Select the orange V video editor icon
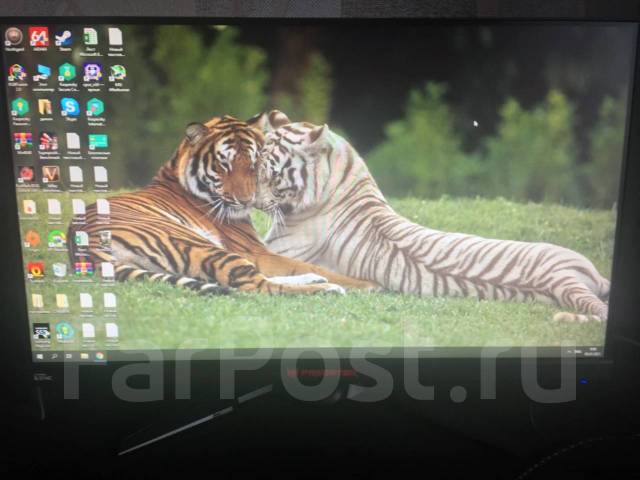Viewport: 640px width, 480px height. 50,174
